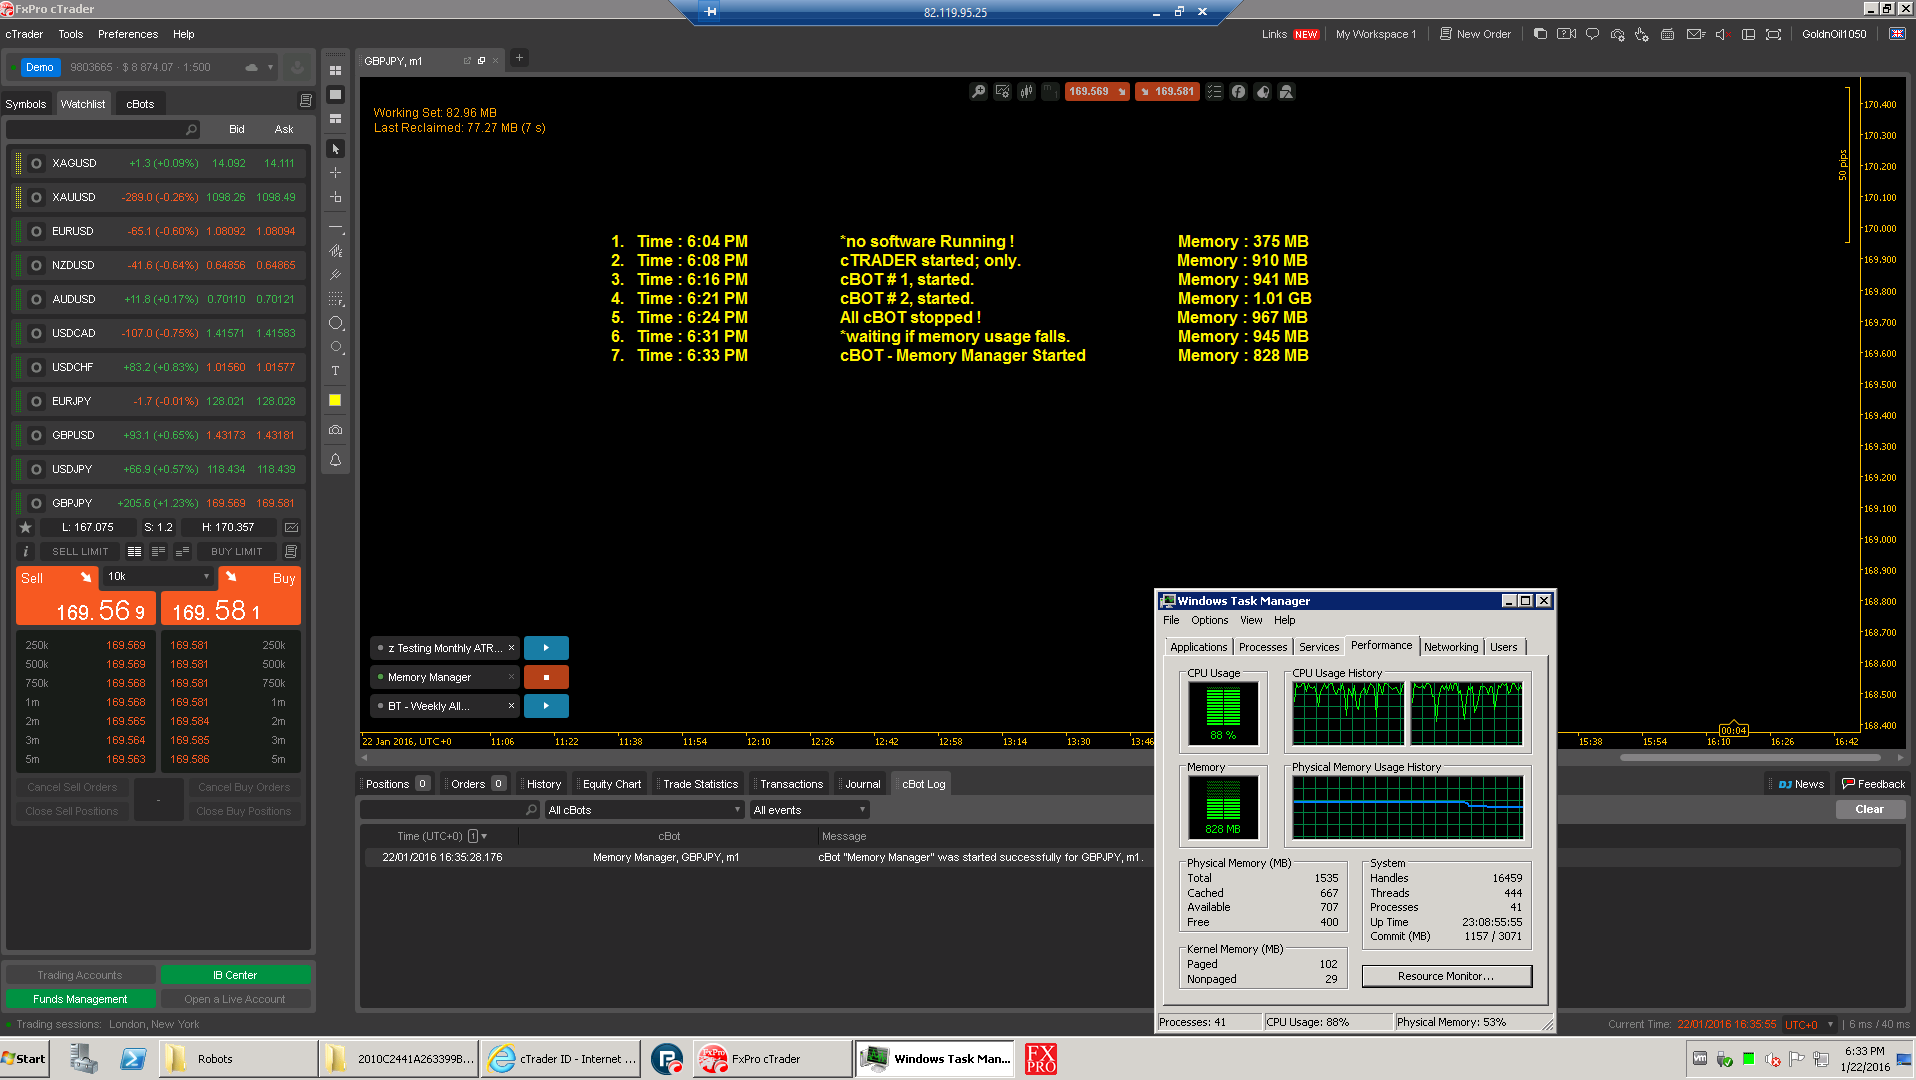Open the All events filter dropdown

(809, 811)
